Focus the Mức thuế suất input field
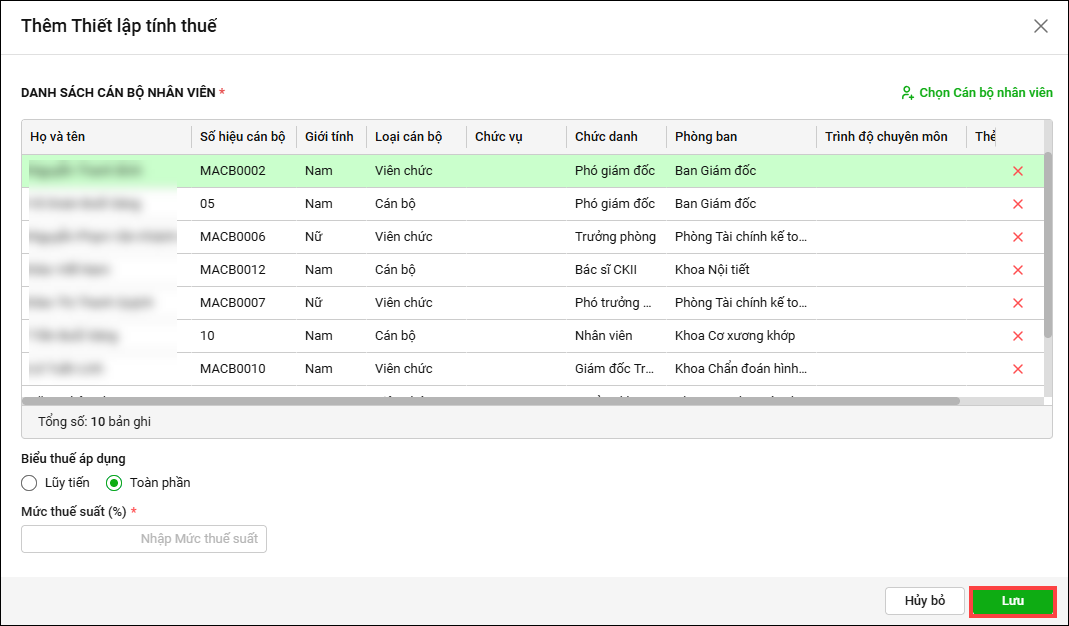Screen dimensions: 1069x626 (x=144, y=539)
